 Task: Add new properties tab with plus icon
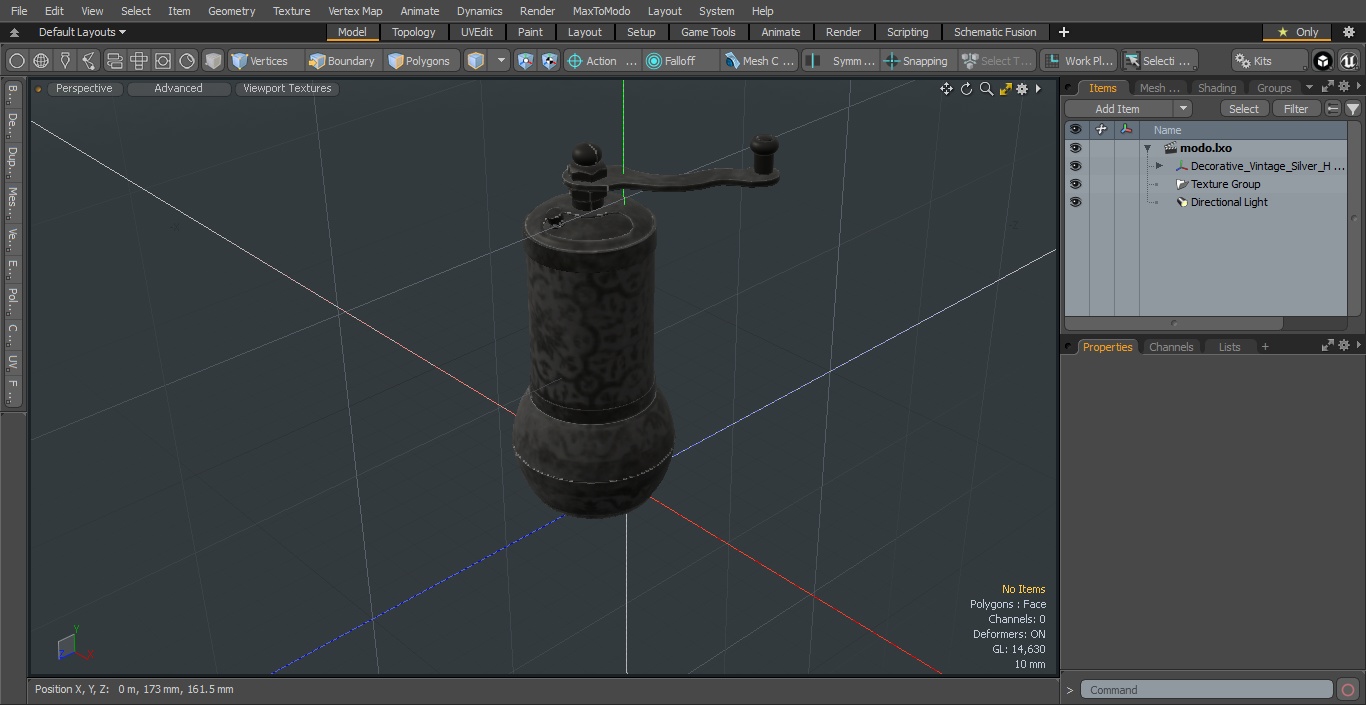tap(1265, 347)
